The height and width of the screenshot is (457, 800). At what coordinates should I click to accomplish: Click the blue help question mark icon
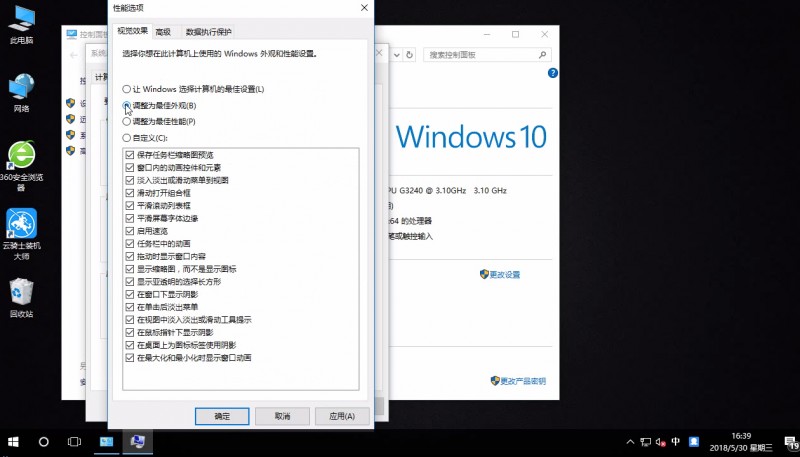pos(553,73)
